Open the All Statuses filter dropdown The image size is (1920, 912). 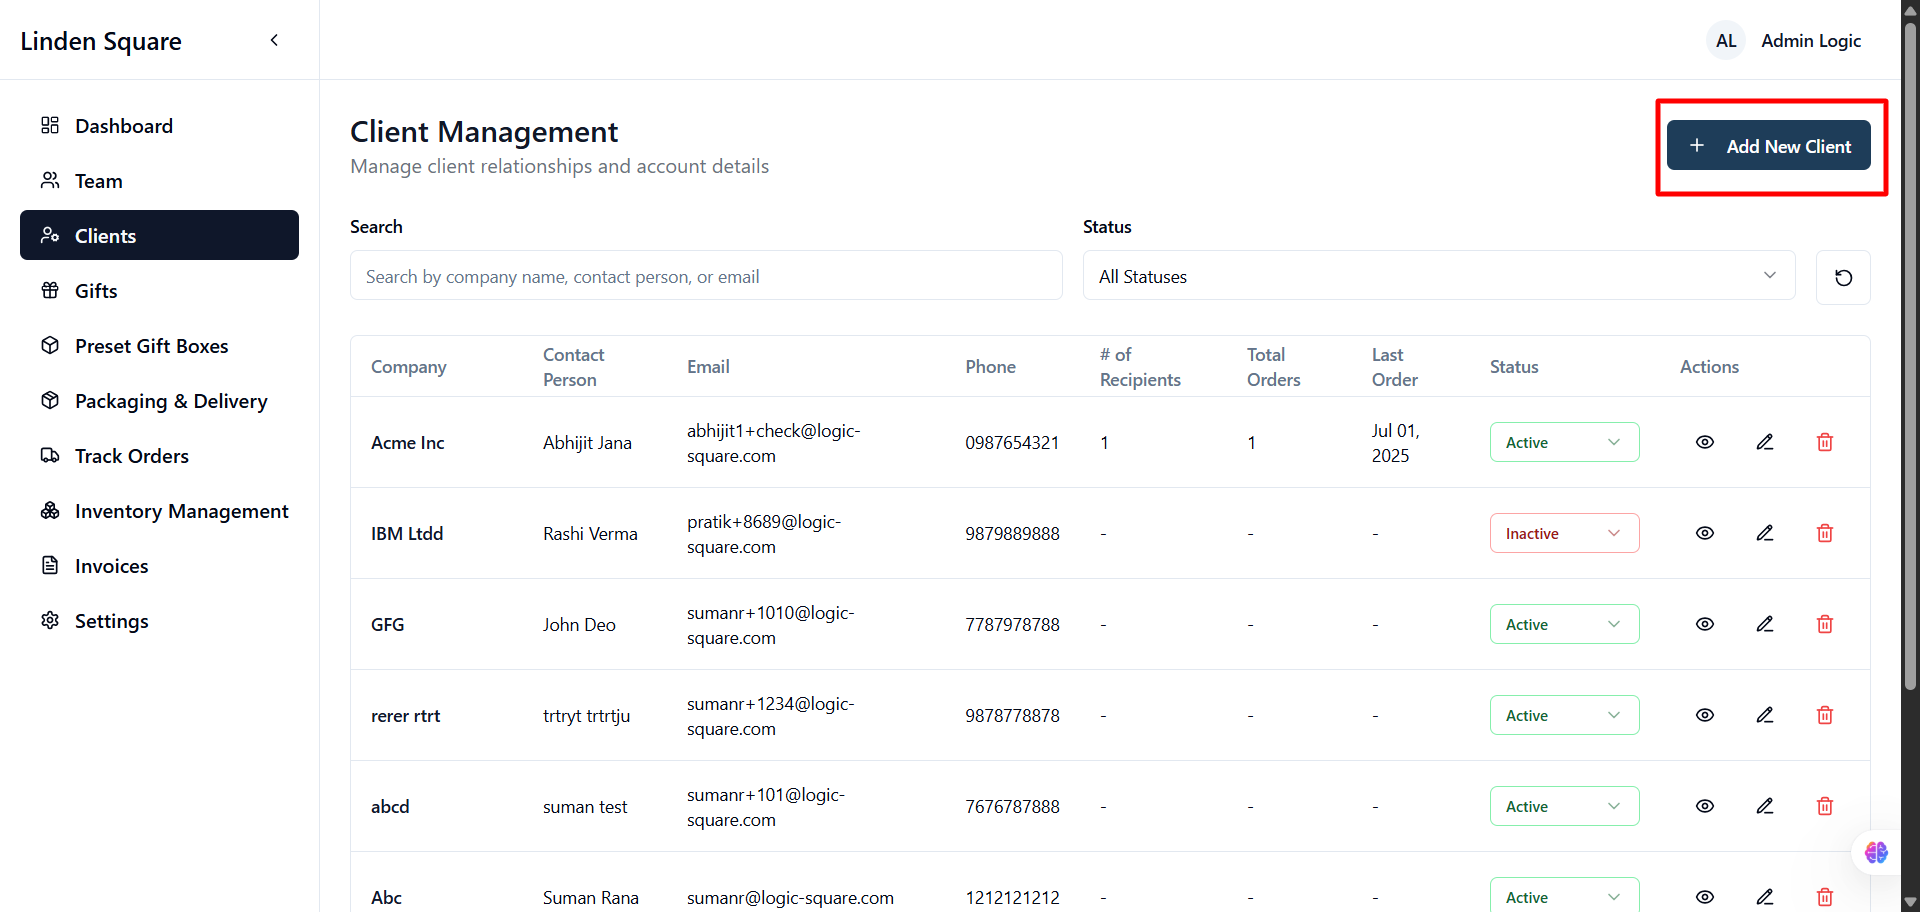pyautogui.click(x=1439, y=276)
